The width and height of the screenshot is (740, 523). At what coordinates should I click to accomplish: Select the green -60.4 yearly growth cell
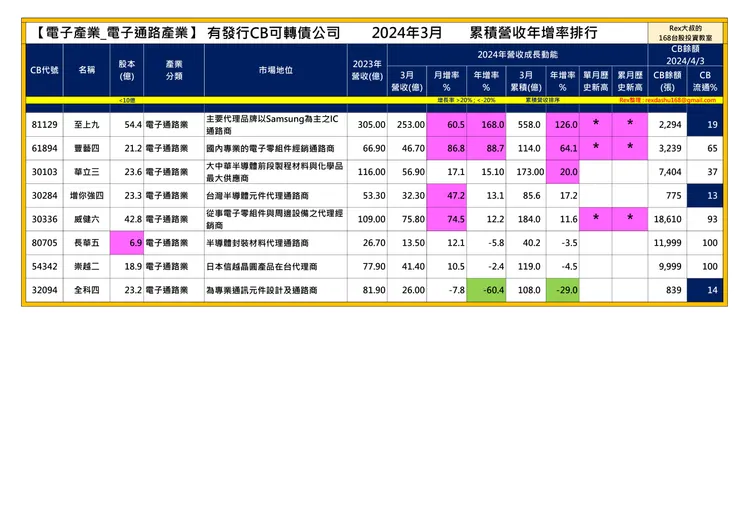[486, 290]
